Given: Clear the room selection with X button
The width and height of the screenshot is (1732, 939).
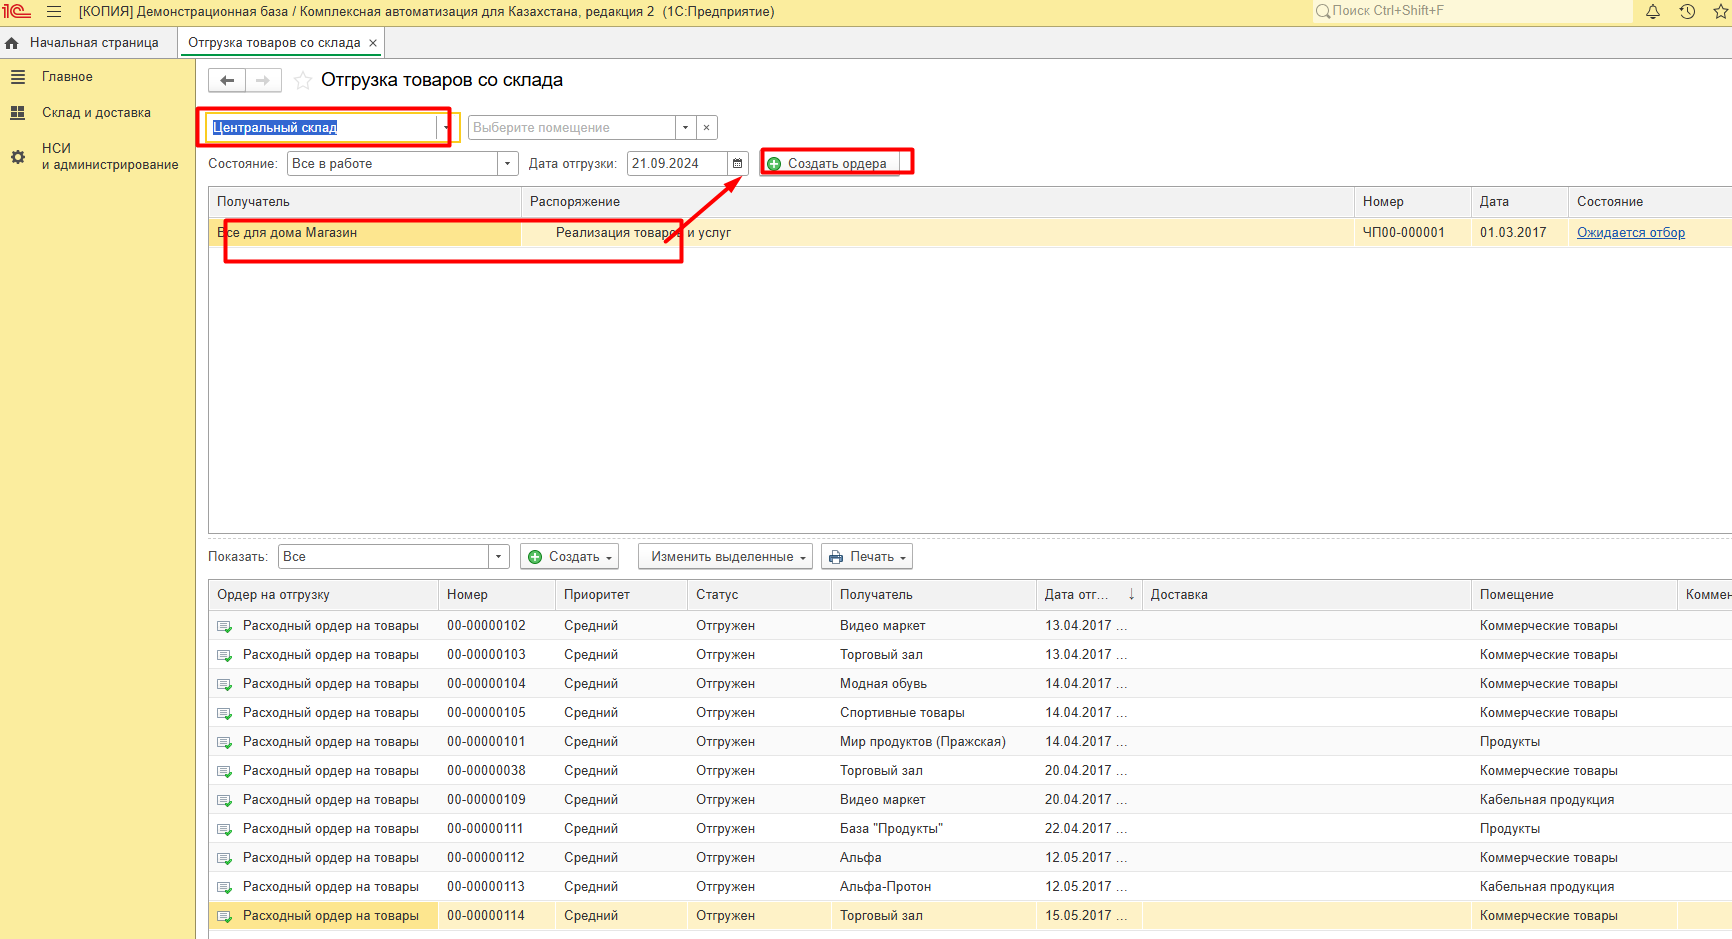Looking at the screenshot, I should [x=706, y=128].
